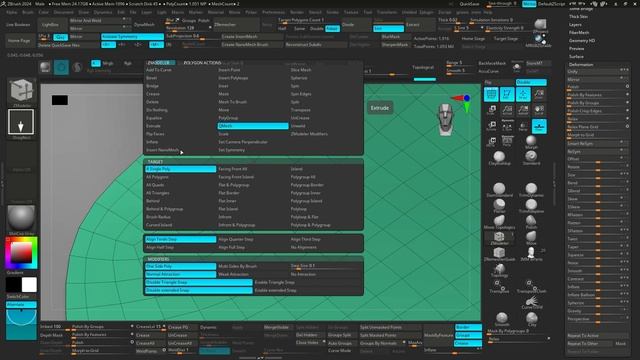The height and width of the screenshot is (360, 640).
Task: Adjust the Step Size slider in Modifiers
Action: click(x=325, y=266)
